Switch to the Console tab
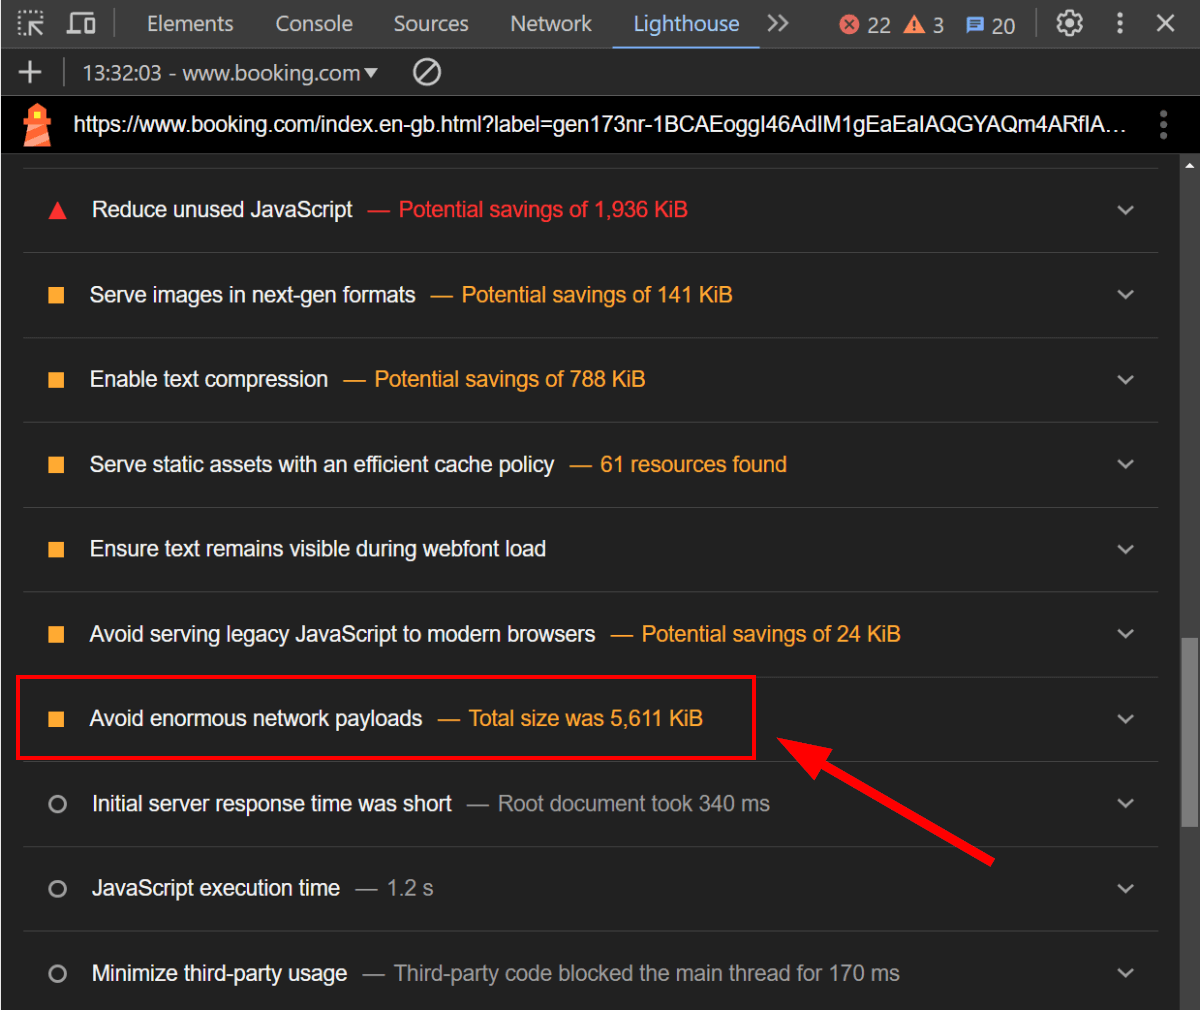 click(314, 24)
